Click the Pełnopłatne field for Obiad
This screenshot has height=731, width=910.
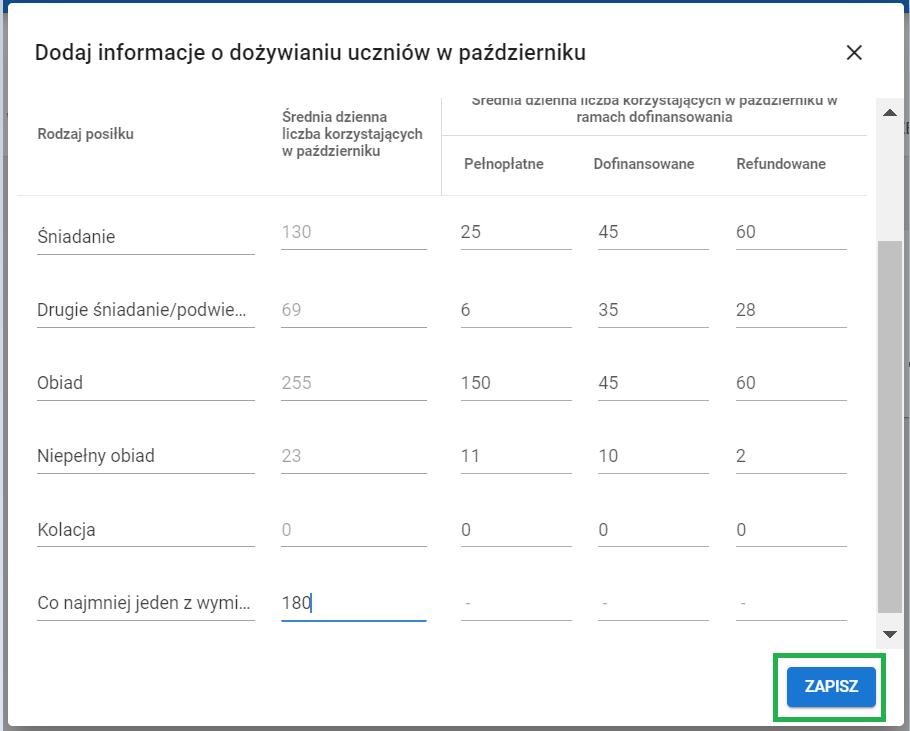515,383
